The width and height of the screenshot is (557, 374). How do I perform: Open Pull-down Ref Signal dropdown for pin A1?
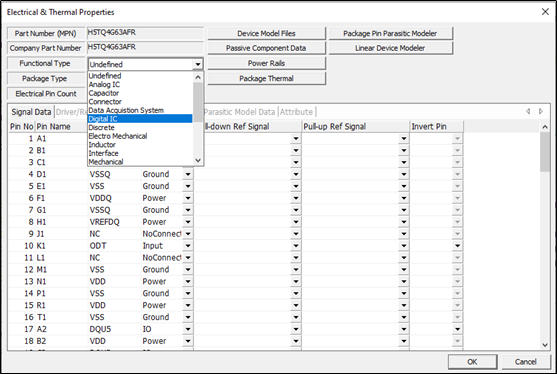(x=296, y=139)
